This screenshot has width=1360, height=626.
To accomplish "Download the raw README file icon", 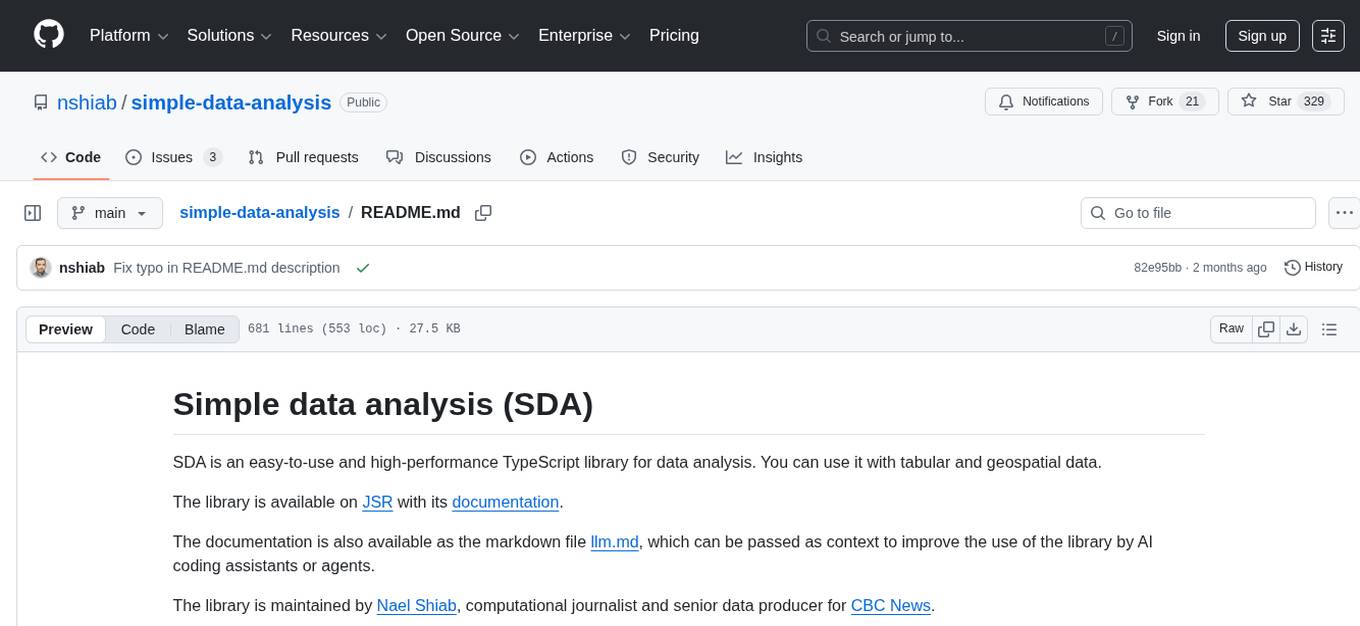I will [1294, 328].
